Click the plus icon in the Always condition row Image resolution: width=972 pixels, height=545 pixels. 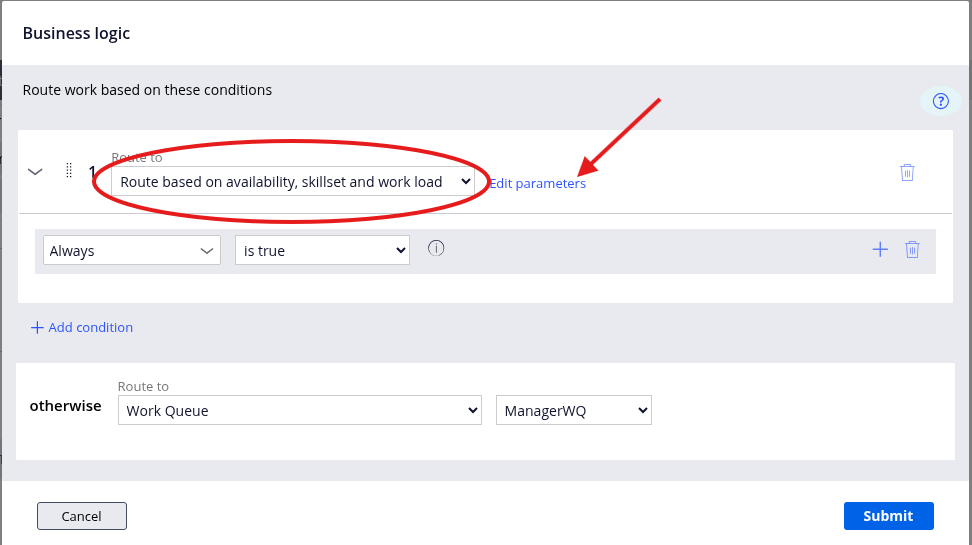tap(880, 250)
